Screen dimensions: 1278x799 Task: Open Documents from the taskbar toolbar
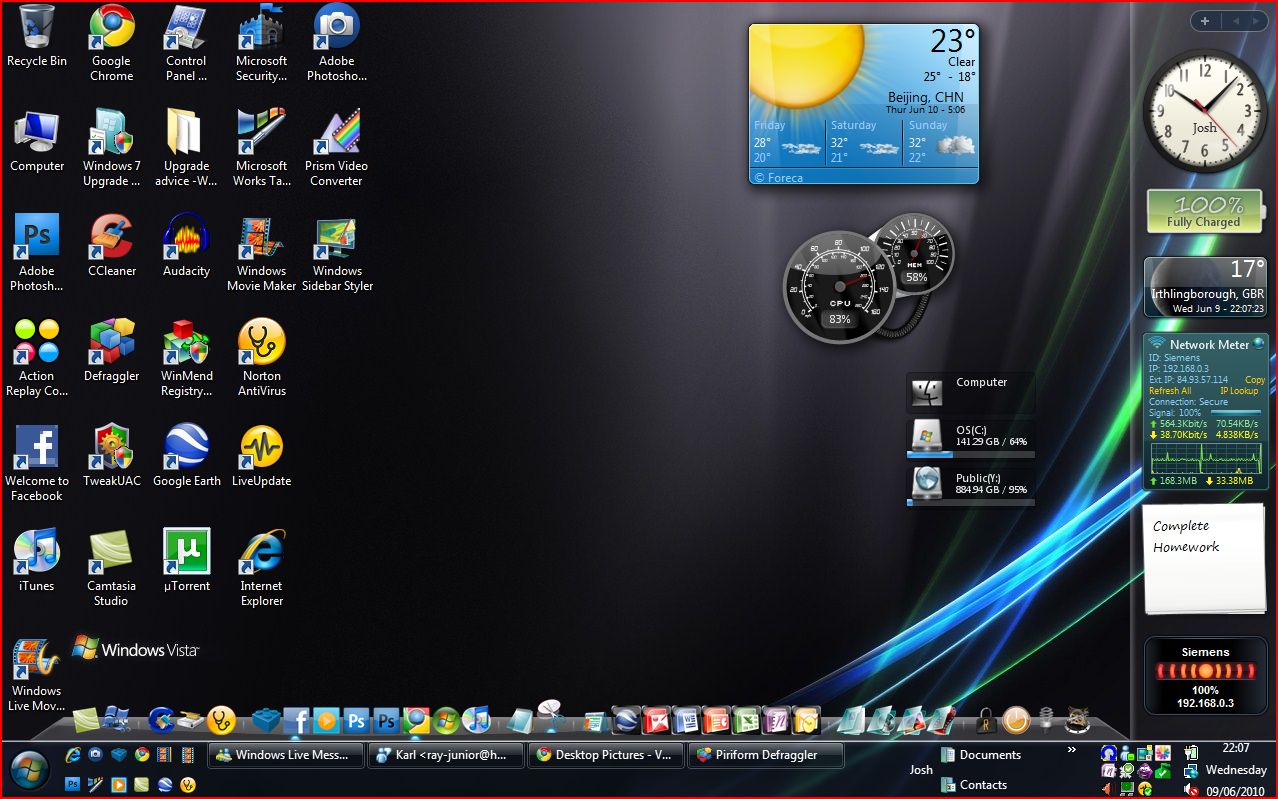coord(981,755)
